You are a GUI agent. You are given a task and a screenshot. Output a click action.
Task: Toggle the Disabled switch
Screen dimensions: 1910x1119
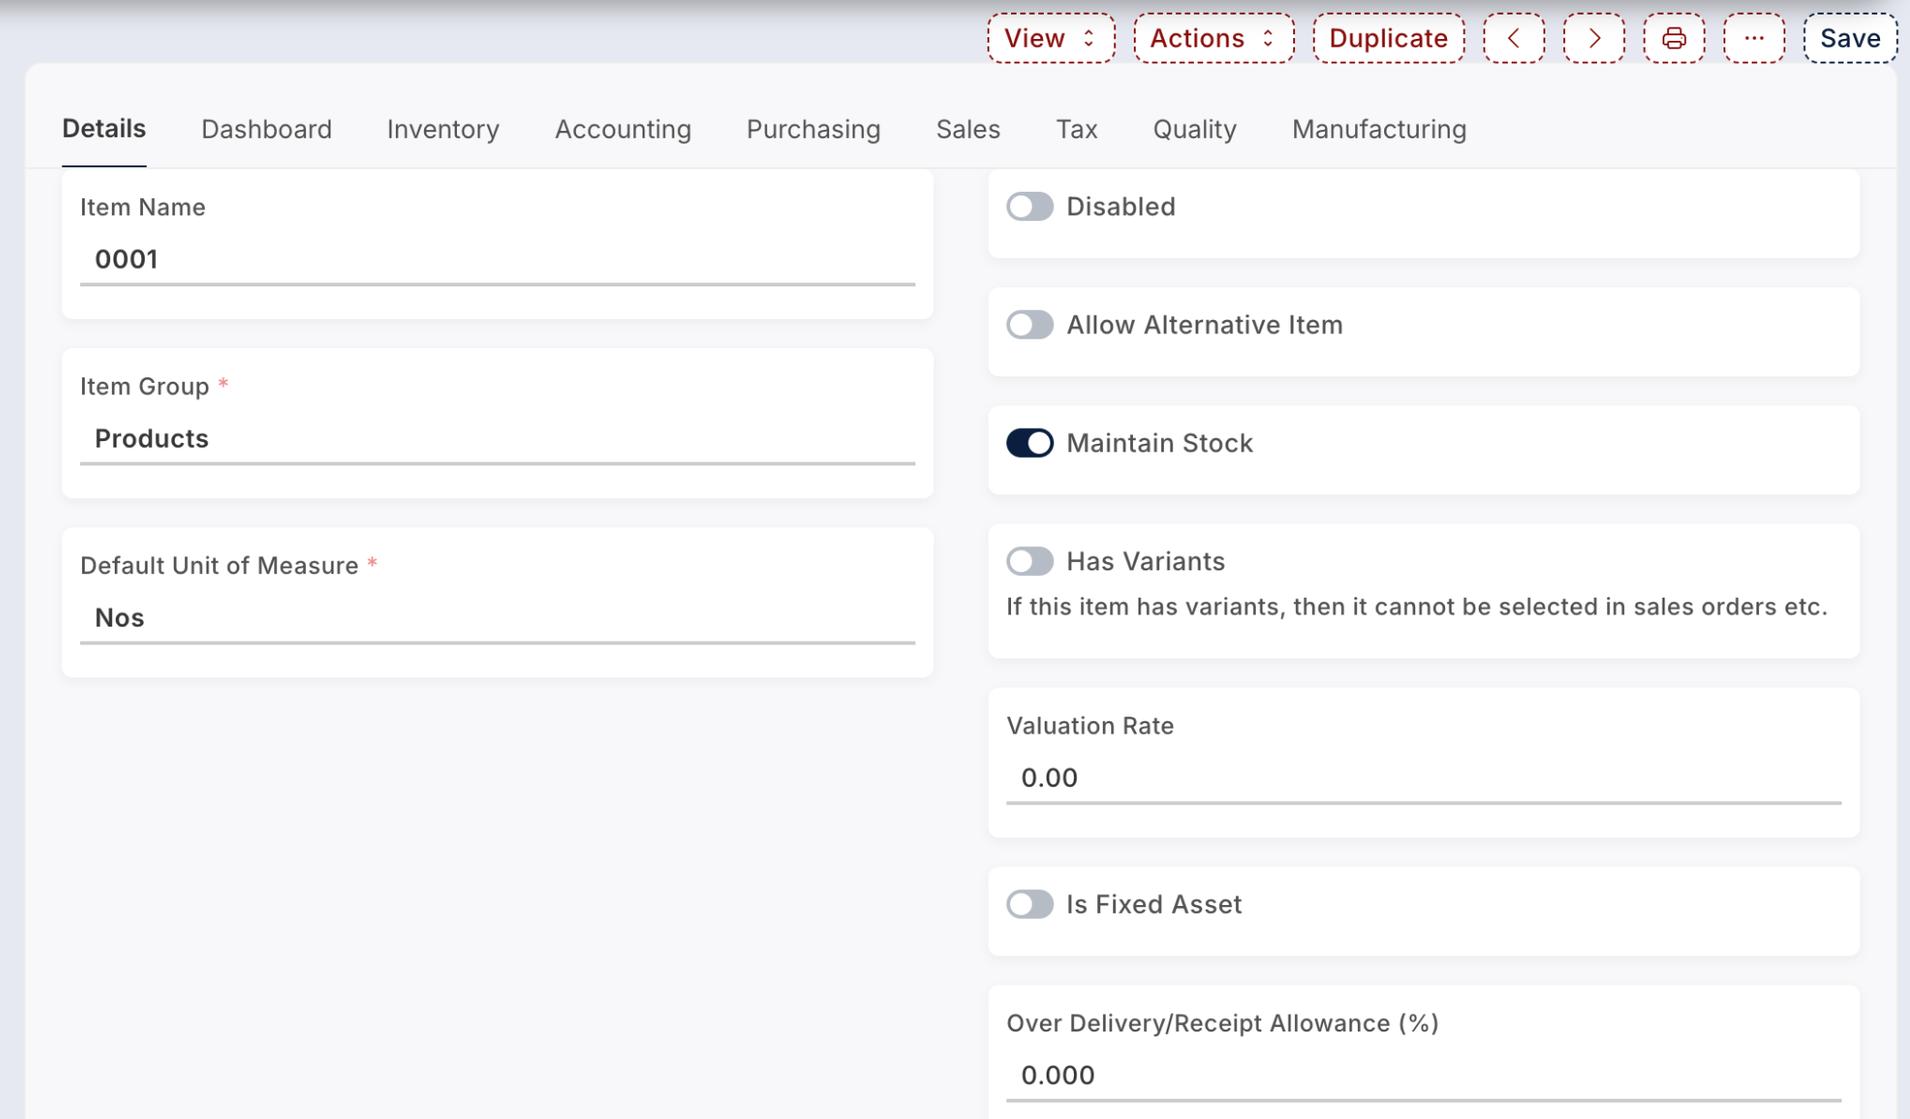[x=1029, y=206]
